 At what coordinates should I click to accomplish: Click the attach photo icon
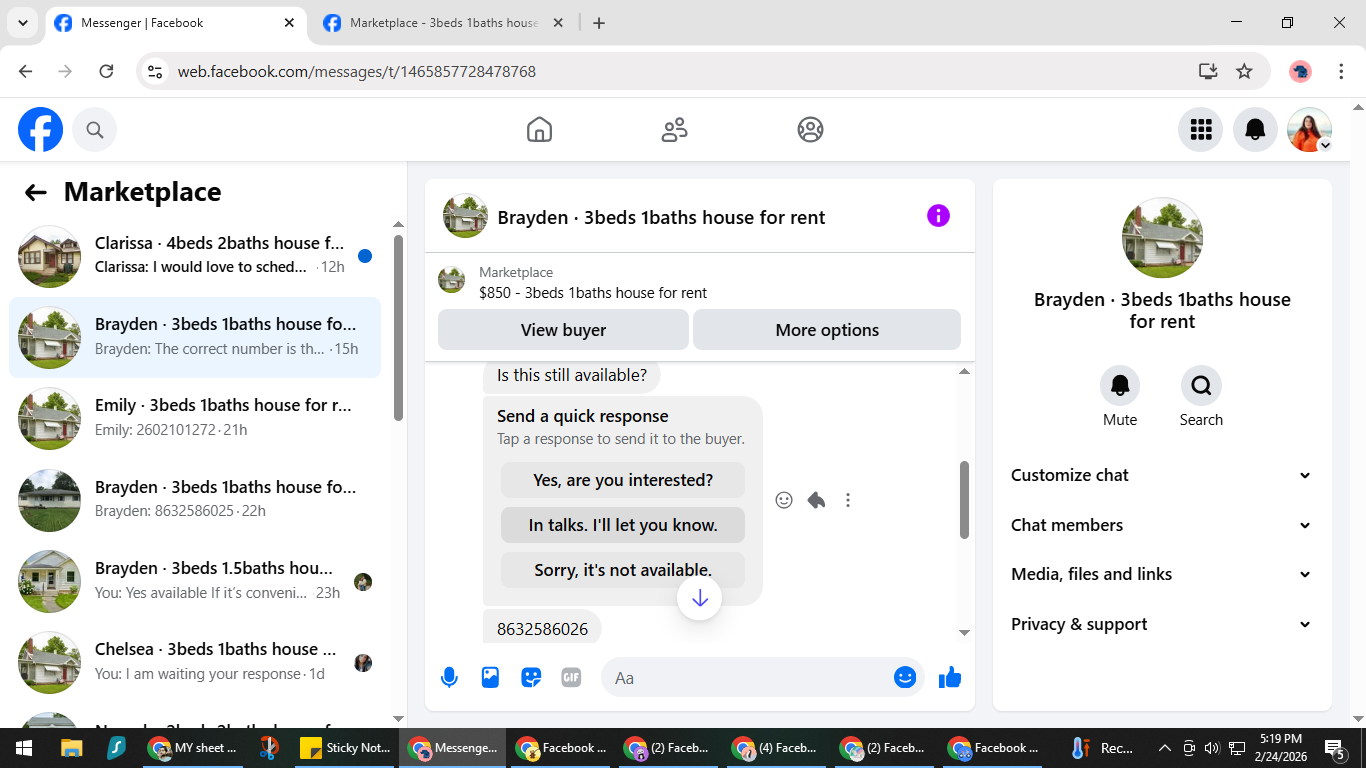pyautogui.click(x=490, y=678)
